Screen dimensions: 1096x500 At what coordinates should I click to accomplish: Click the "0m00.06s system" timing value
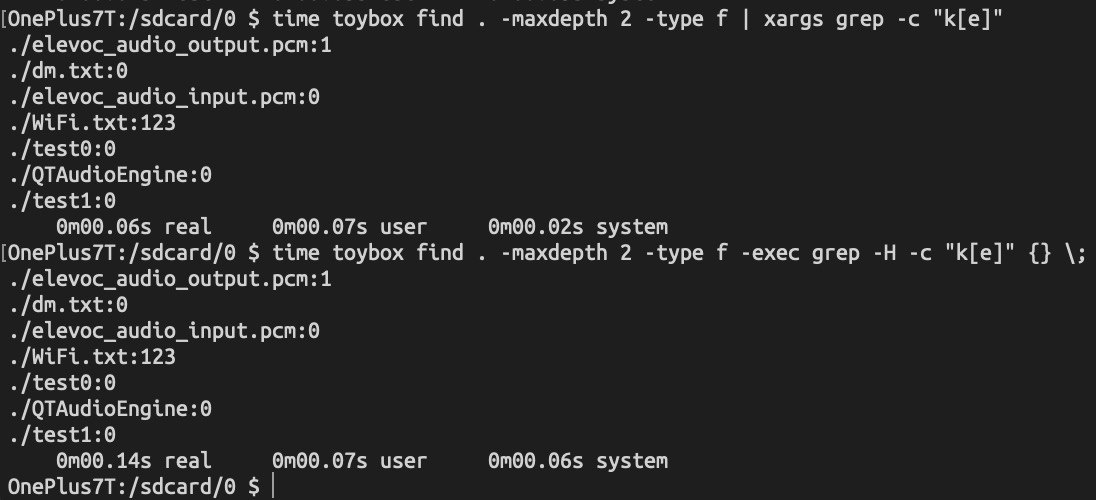point(577,460)
